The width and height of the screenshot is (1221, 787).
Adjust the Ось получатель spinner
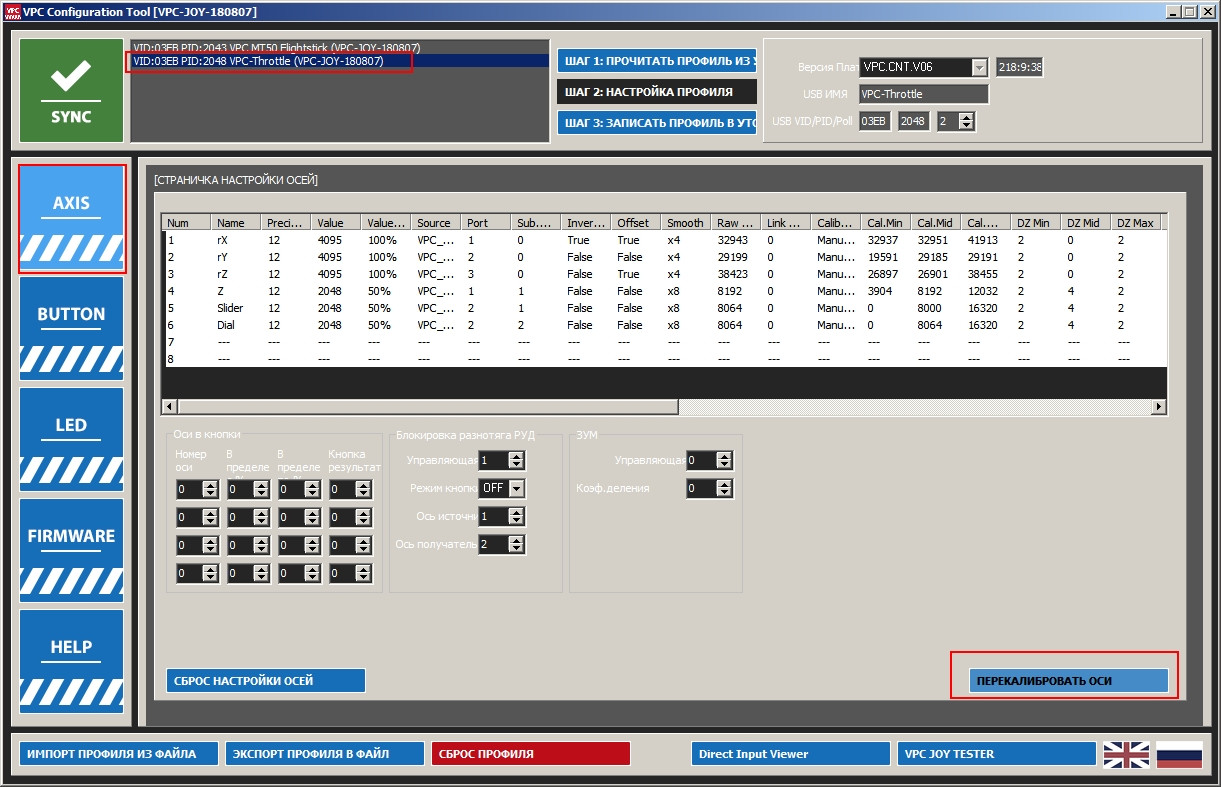coord(516,544)
